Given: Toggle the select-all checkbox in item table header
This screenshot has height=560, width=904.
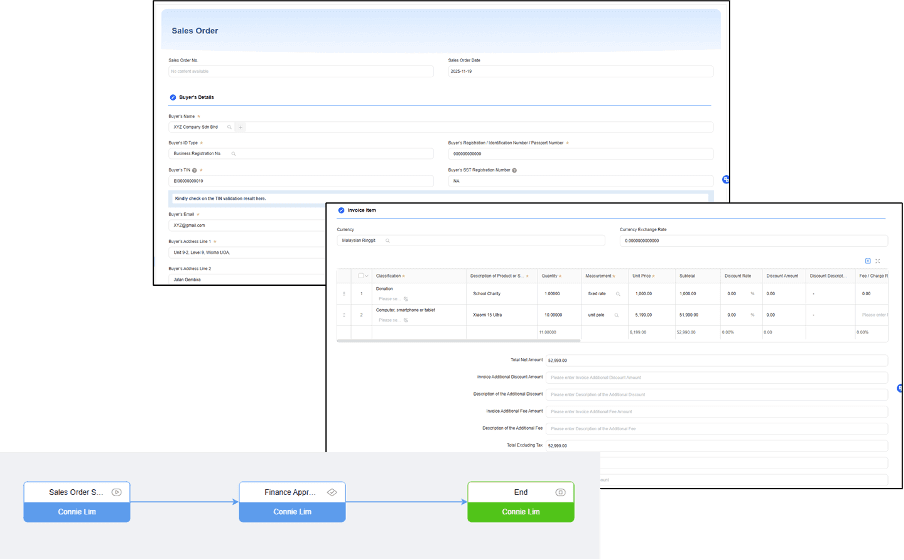Looking at the screenshot, I should tap(361, 276).
